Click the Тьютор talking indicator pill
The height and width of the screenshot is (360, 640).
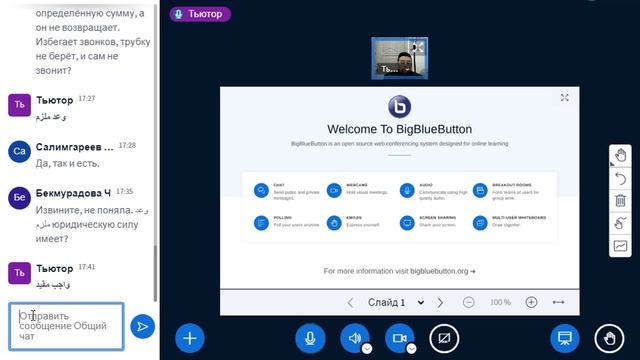point(200,14)
